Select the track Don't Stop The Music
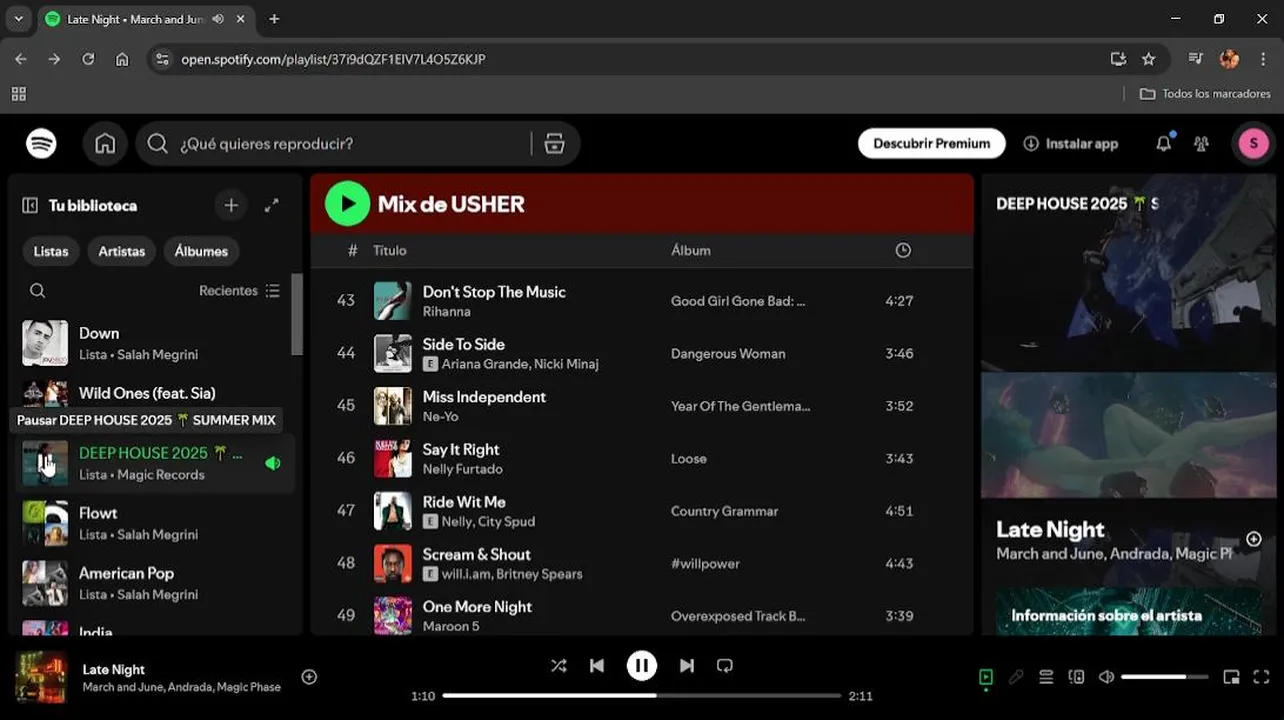 494,292
